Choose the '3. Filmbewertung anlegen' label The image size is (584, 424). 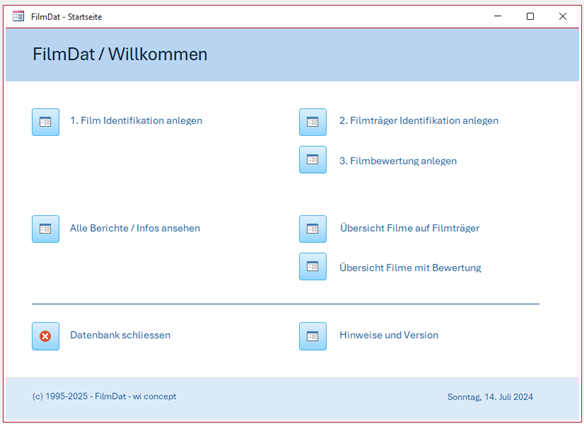coord(398,161)
